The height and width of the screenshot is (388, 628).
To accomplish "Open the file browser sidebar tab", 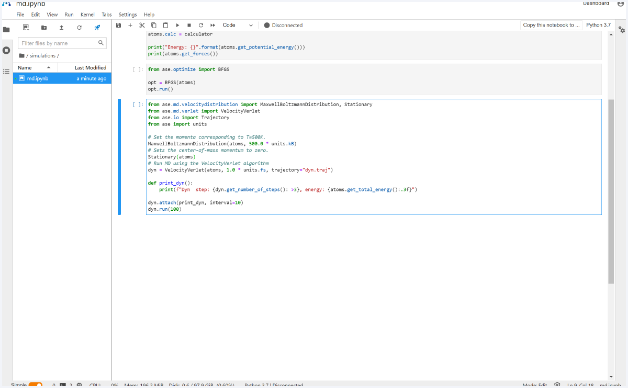I will pos(6,30).
